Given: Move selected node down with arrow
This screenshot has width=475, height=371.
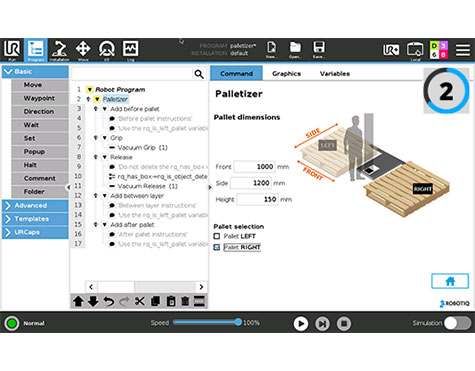Looking at the screenshot, I should click(93, 301).
